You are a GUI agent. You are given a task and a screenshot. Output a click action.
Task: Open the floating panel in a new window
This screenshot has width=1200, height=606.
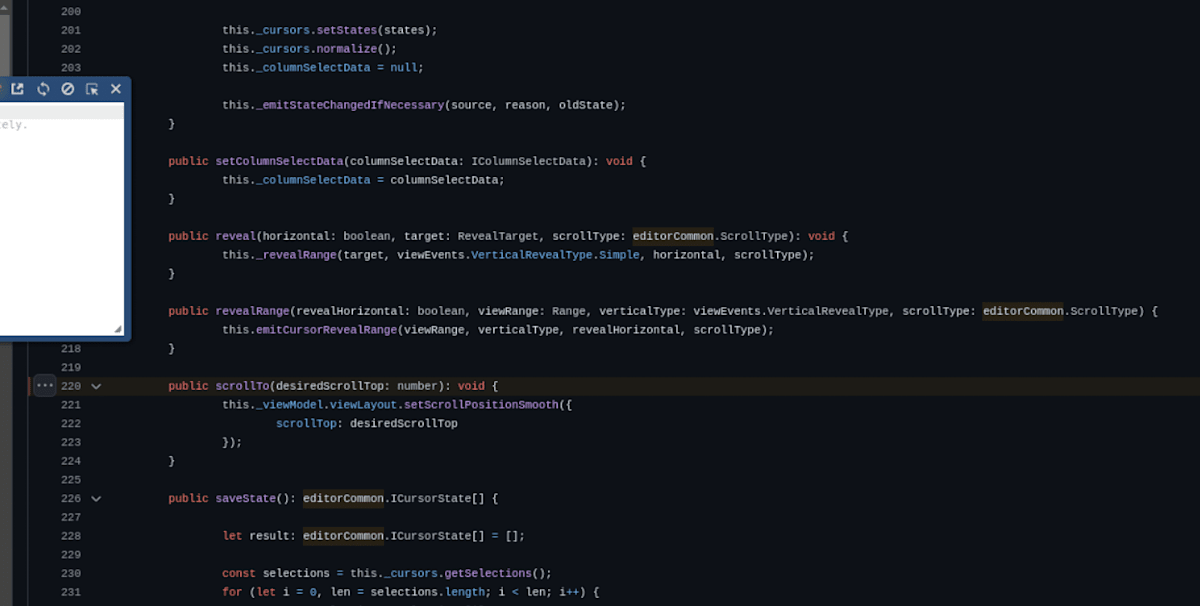pos(17,89)
